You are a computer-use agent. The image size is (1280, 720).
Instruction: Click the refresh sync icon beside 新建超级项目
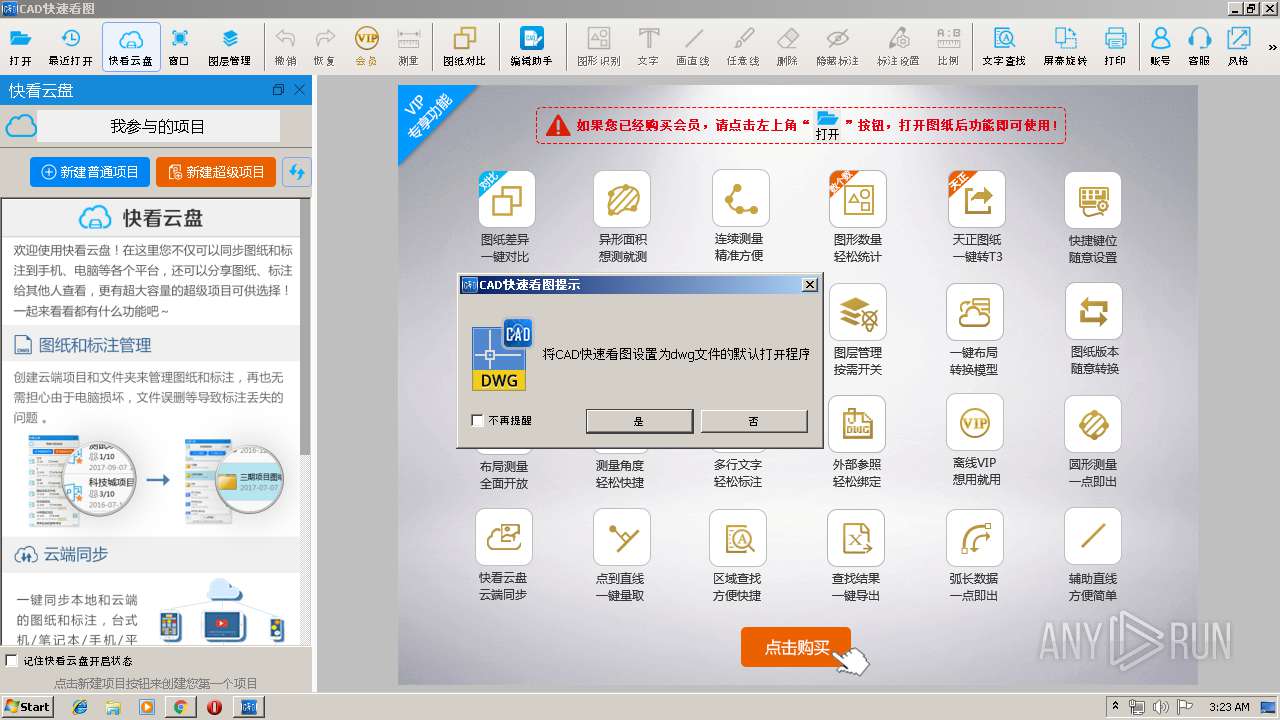pyautogui.click(x=296, y=172)
